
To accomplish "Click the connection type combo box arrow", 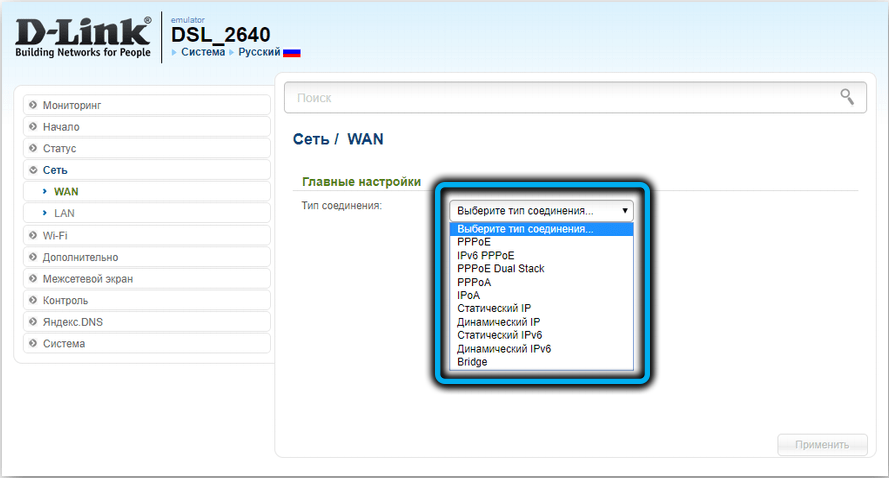I will (625, 211).
